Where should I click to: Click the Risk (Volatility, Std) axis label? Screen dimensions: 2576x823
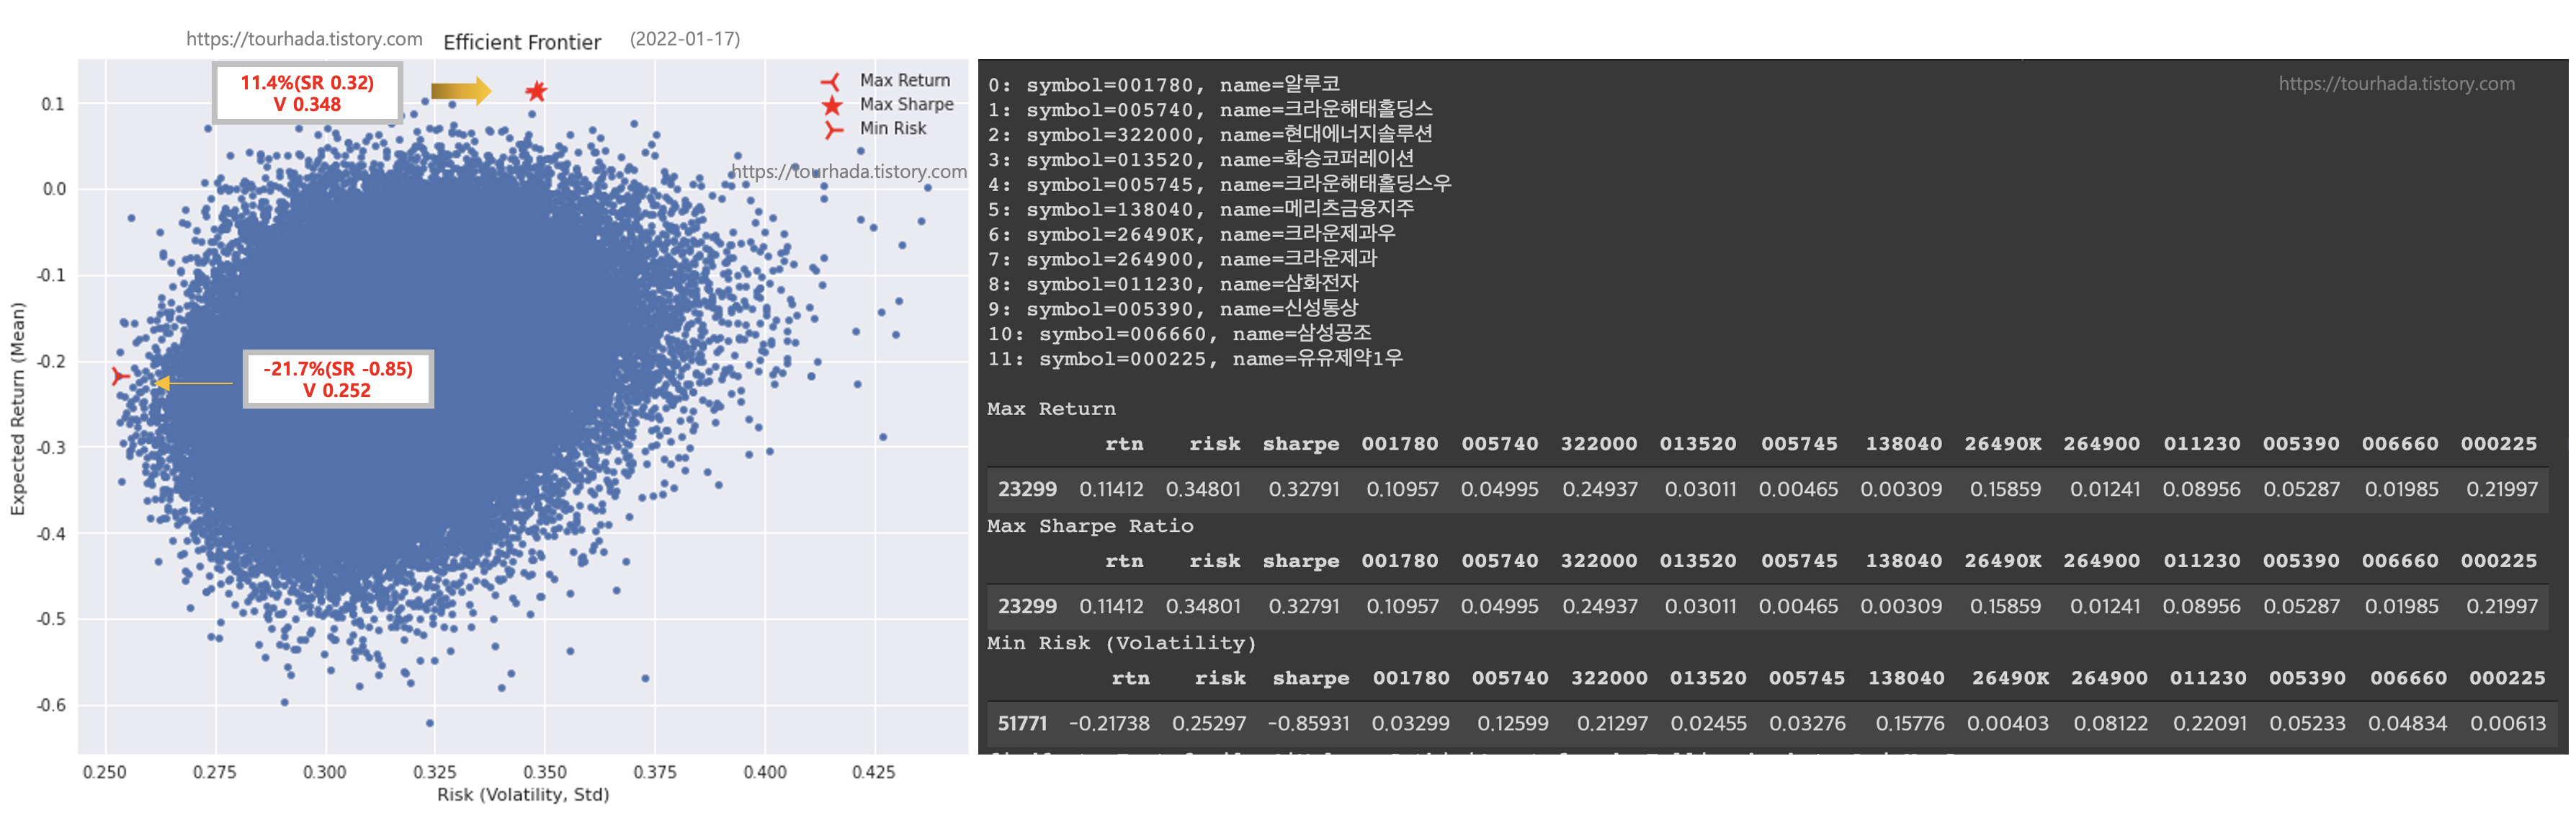522,795
